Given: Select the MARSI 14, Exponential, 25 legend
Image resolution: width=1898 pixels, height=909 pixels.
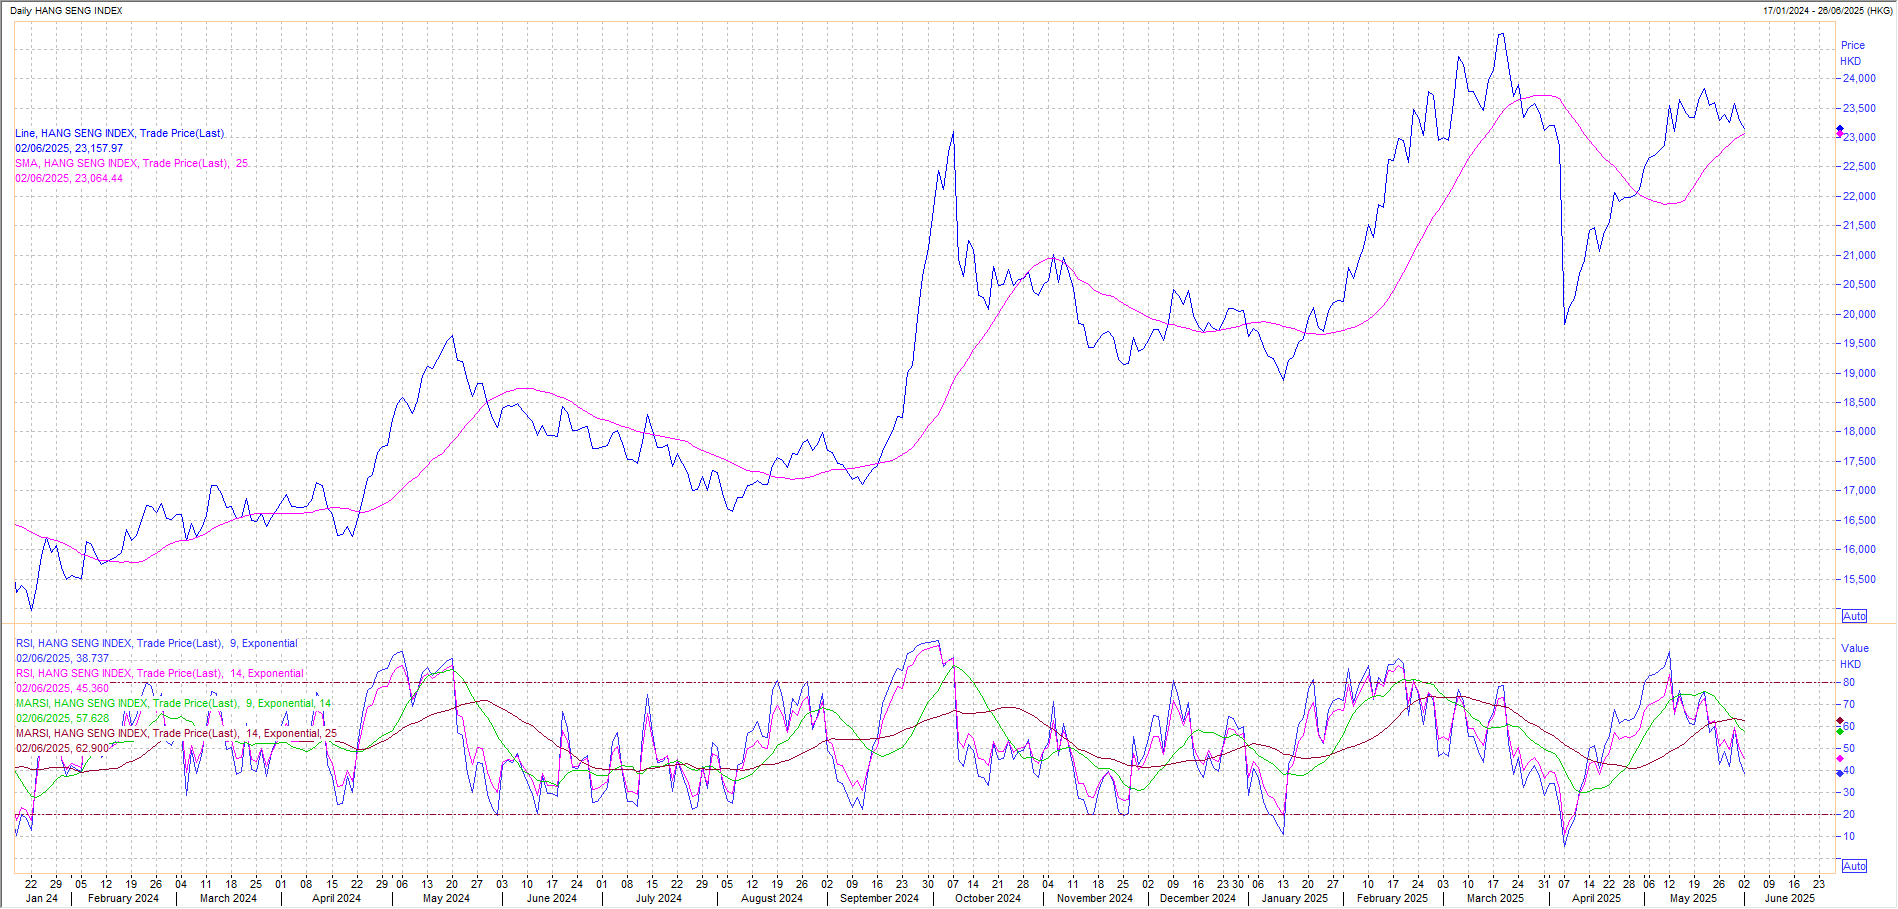Looking at the screenshot, I should (176, 733).
